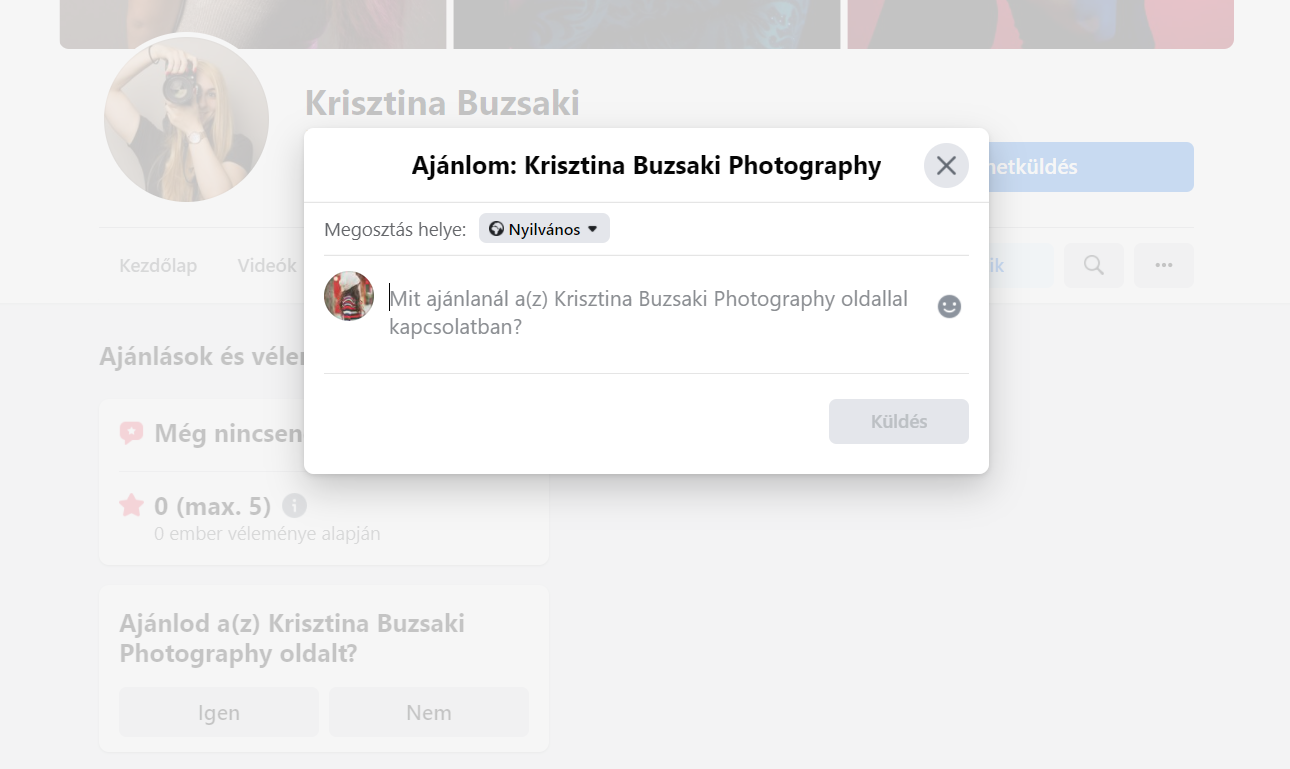Image resolution: width=1290 pixels, height=769 pixels.
Task: Open the middle cover photo
Action: pyautogui.click(x=647, y=24)
